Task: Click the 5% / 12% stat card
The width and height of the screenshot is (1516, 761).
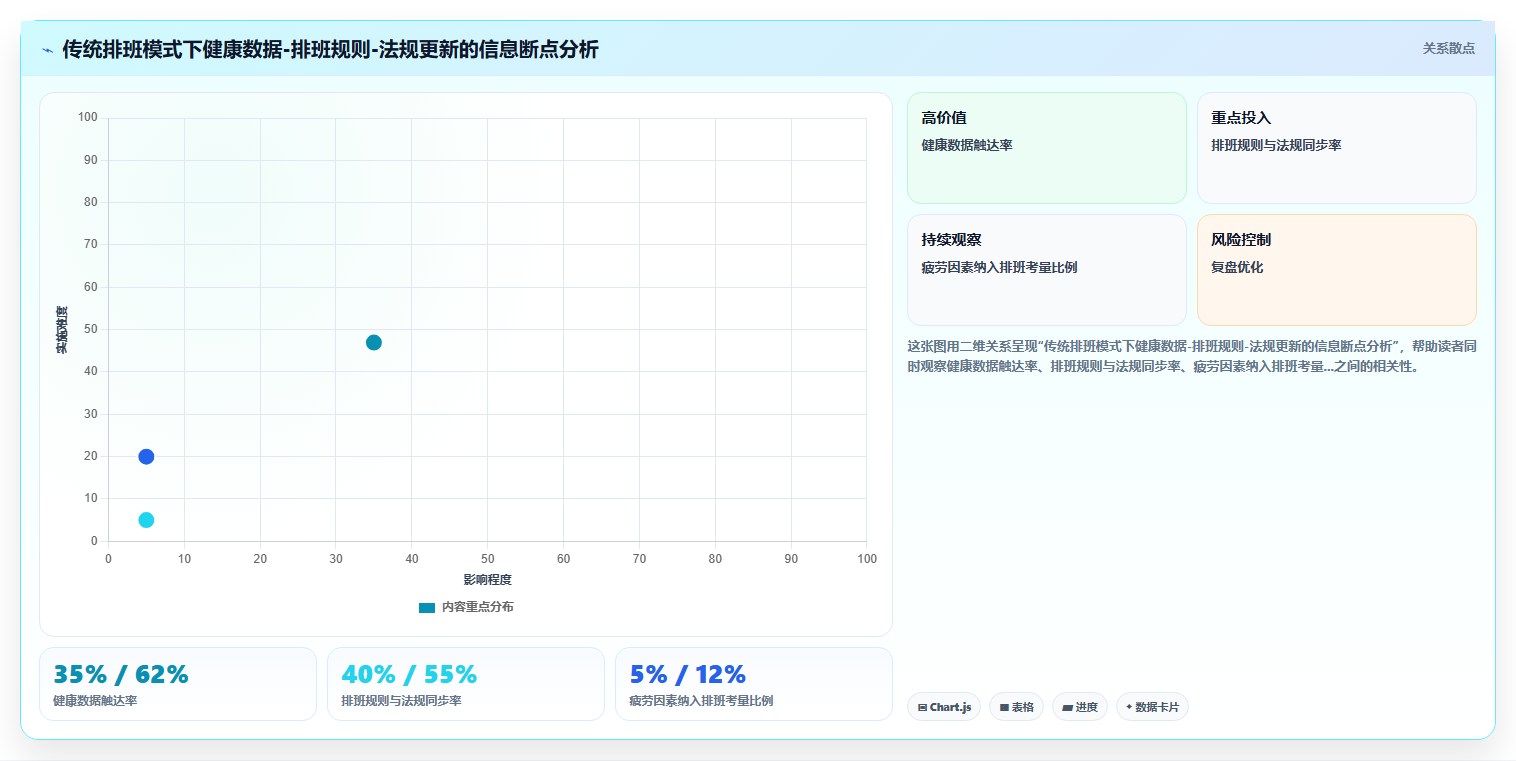Action: [754, 684]
